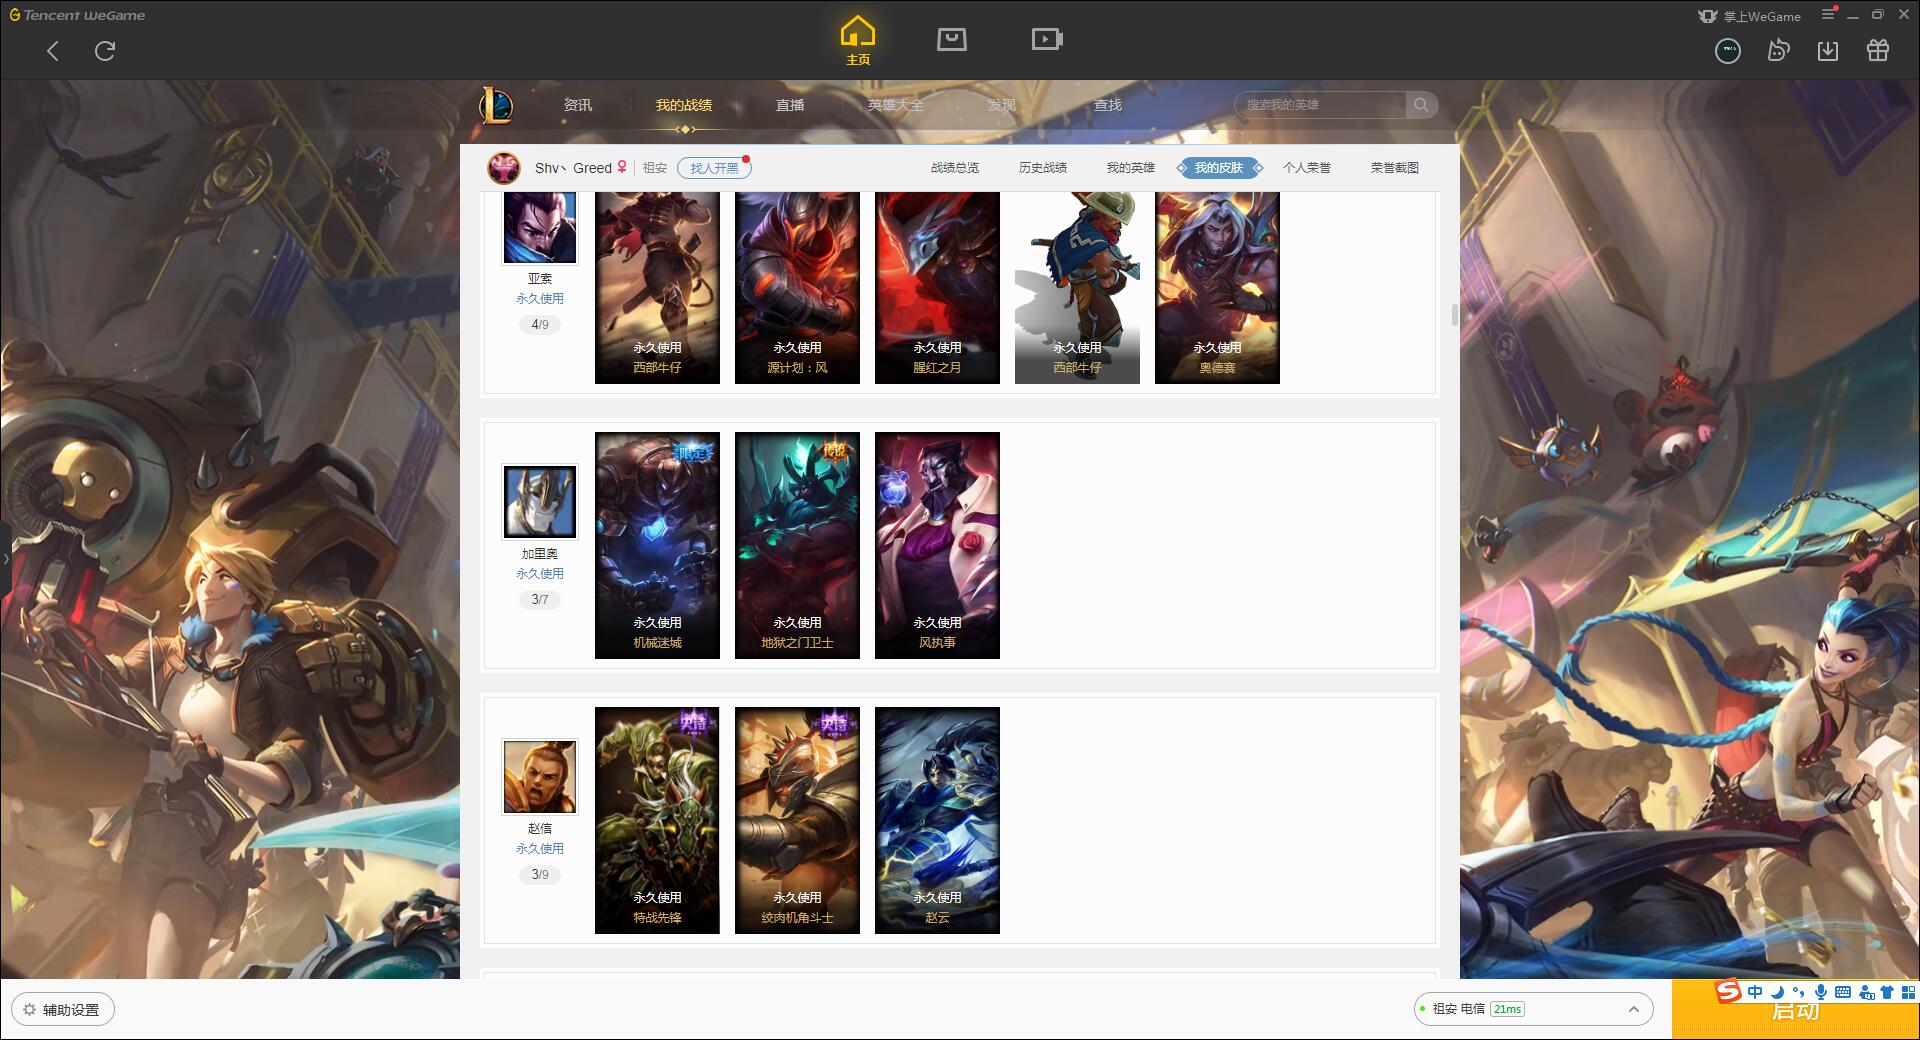The width and height of the screenshot is (1920, 1040).
Task: Switch to the 历史战绩 tab
Action: click(1043, 168)
